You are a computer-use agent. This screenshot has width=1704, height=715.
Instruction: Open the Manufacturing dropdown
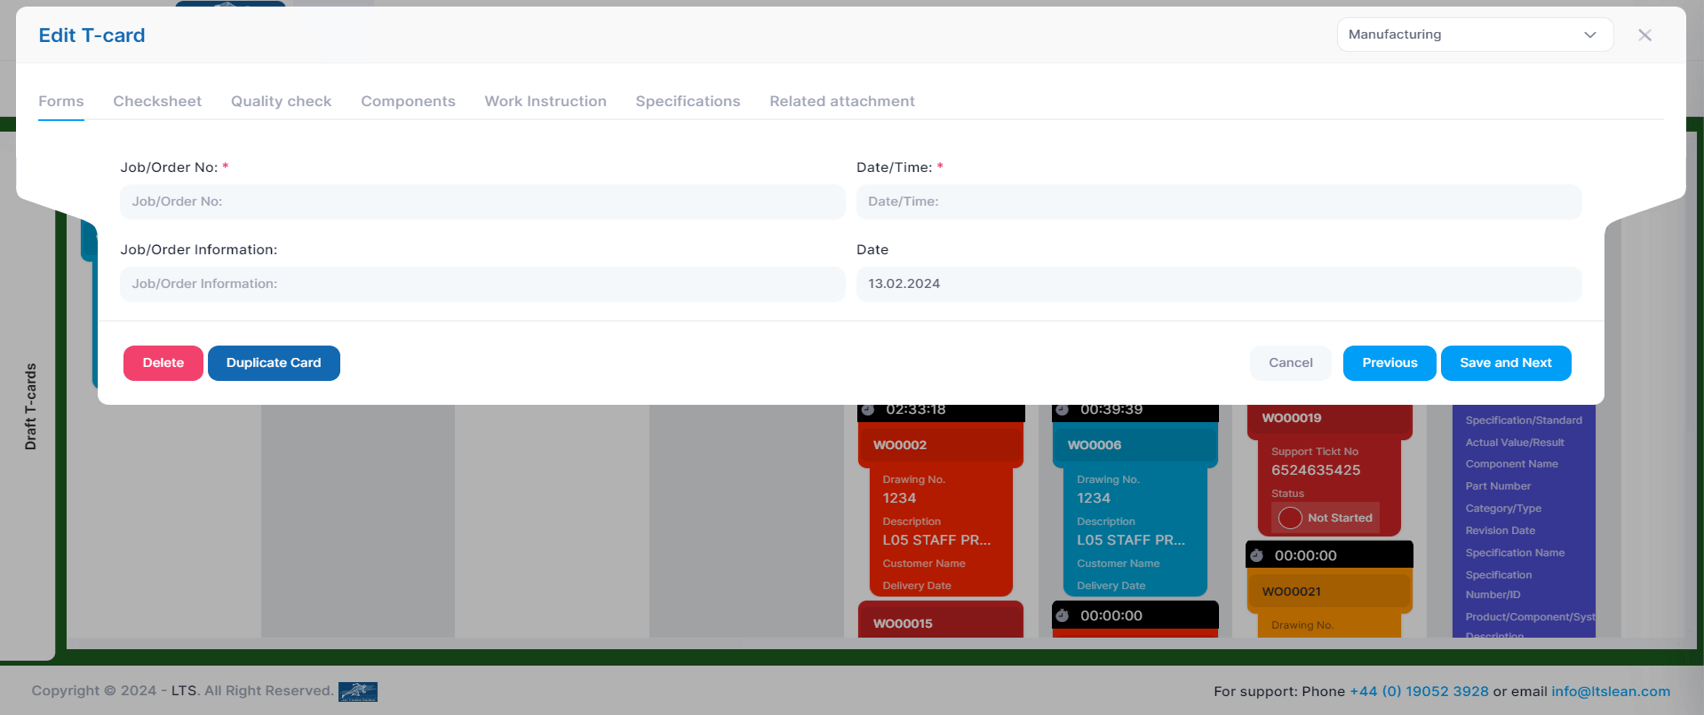tap(1473, 35)
